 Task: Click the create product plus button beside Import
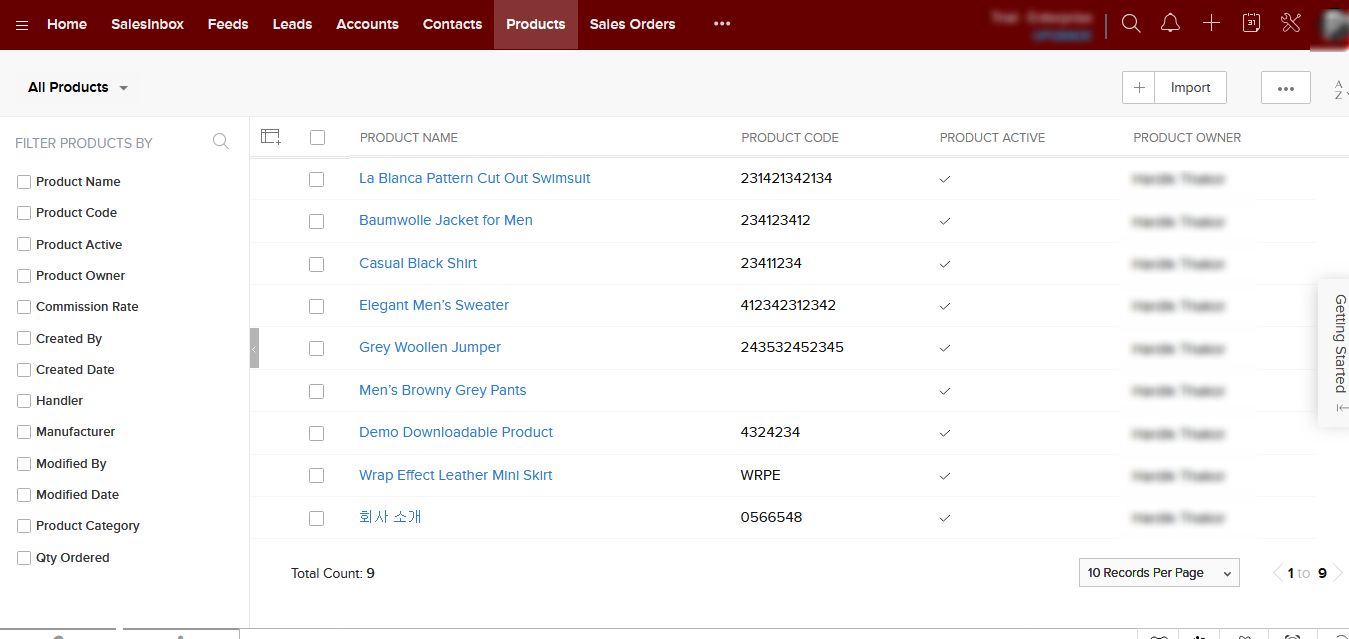coord(1138,87)
